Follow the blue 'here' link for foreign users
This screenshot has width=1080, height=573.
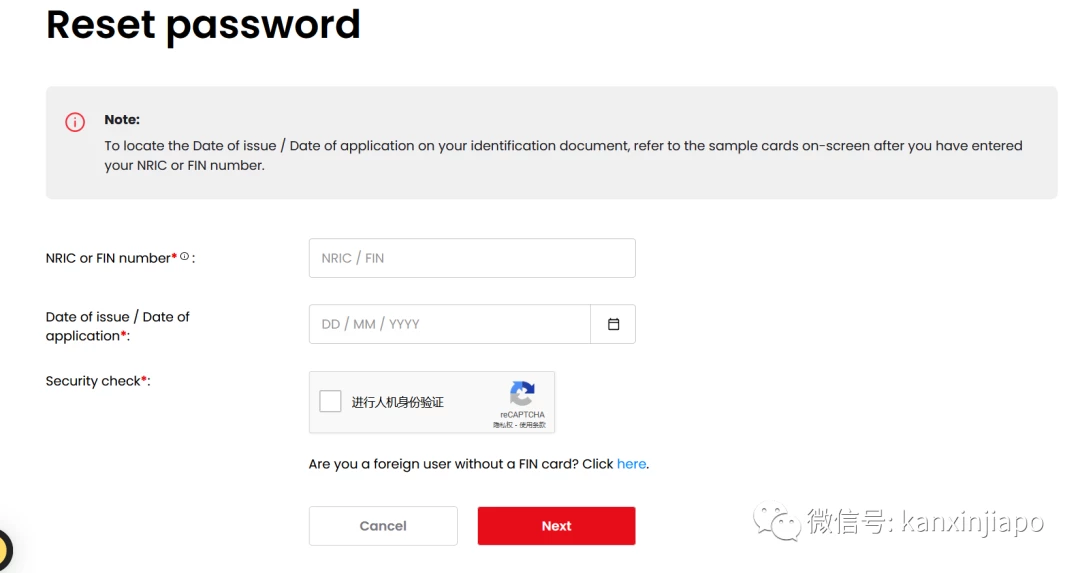(x=631, y=463)
